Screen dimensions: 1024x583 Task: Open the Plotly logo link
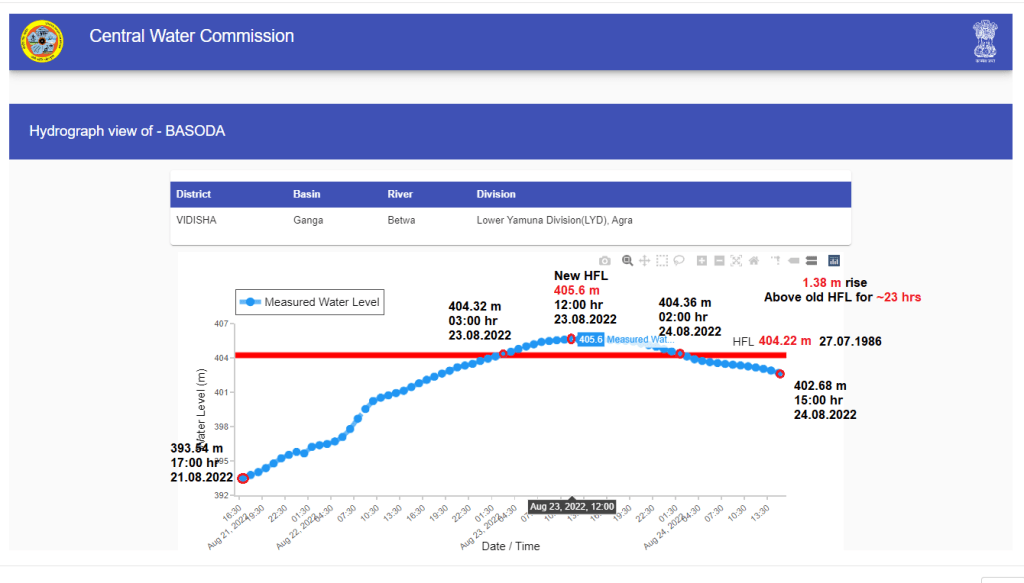[x=834, y=261]
